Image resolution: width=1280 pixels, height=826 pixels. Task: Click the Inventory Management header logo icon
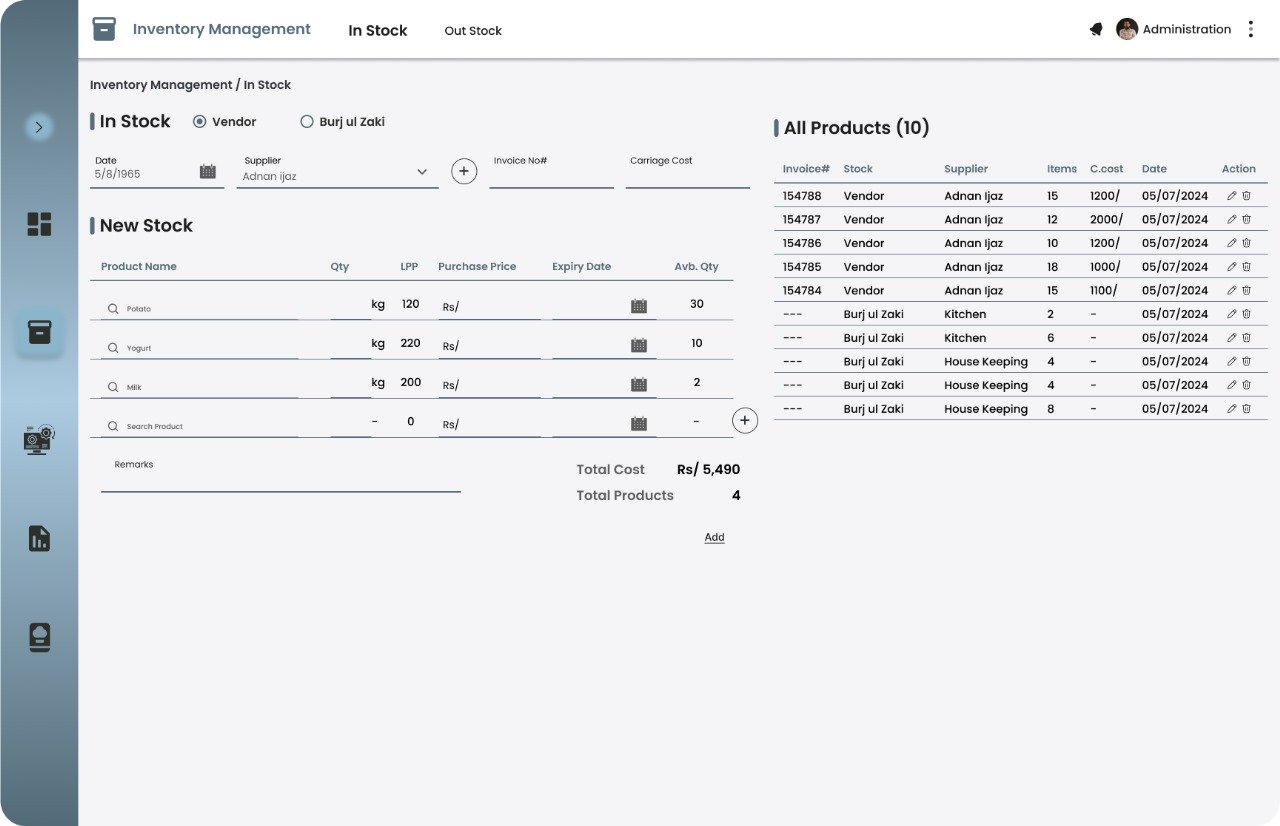[104, 29]
